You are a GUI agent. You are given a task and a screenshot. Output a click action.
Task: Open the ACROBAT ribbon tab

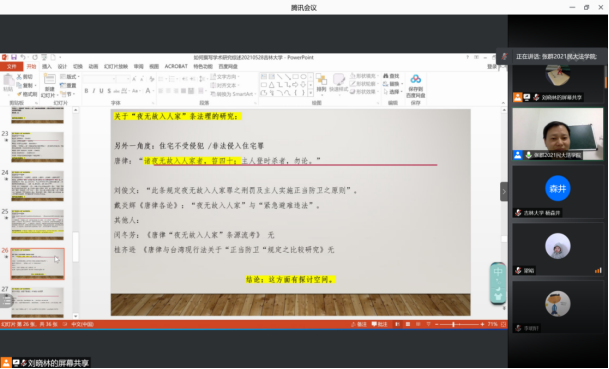[176, 66]
